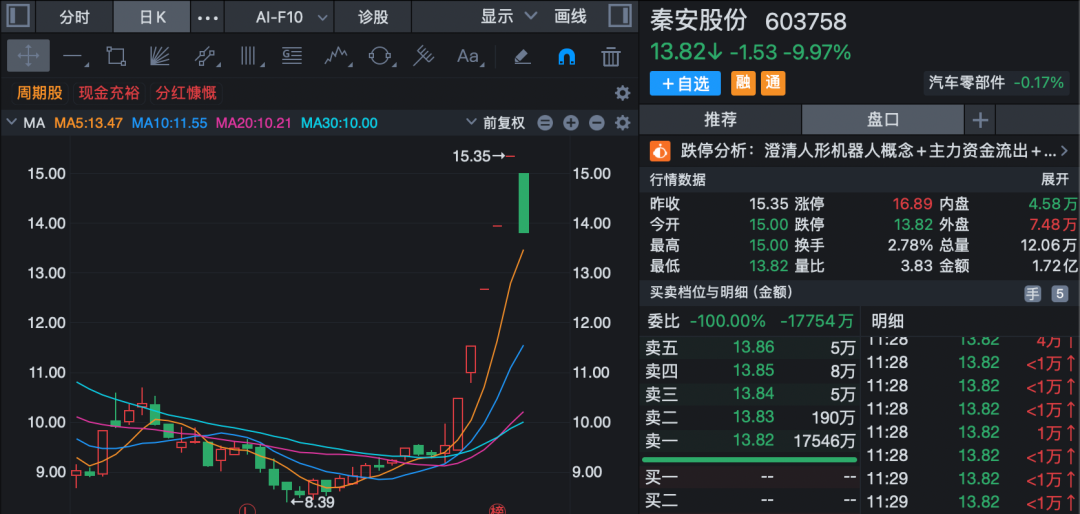Click the 画线 drawing button
The image size is (1080, 514).
[x=570, y=17]
